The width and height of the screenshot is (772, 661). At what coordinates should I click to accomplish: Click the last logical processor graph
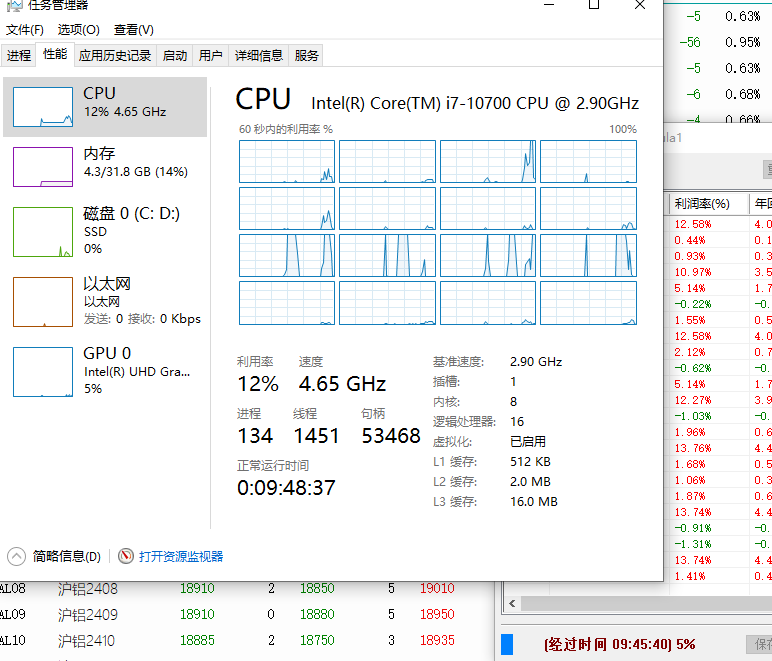(x=588, y=303)
